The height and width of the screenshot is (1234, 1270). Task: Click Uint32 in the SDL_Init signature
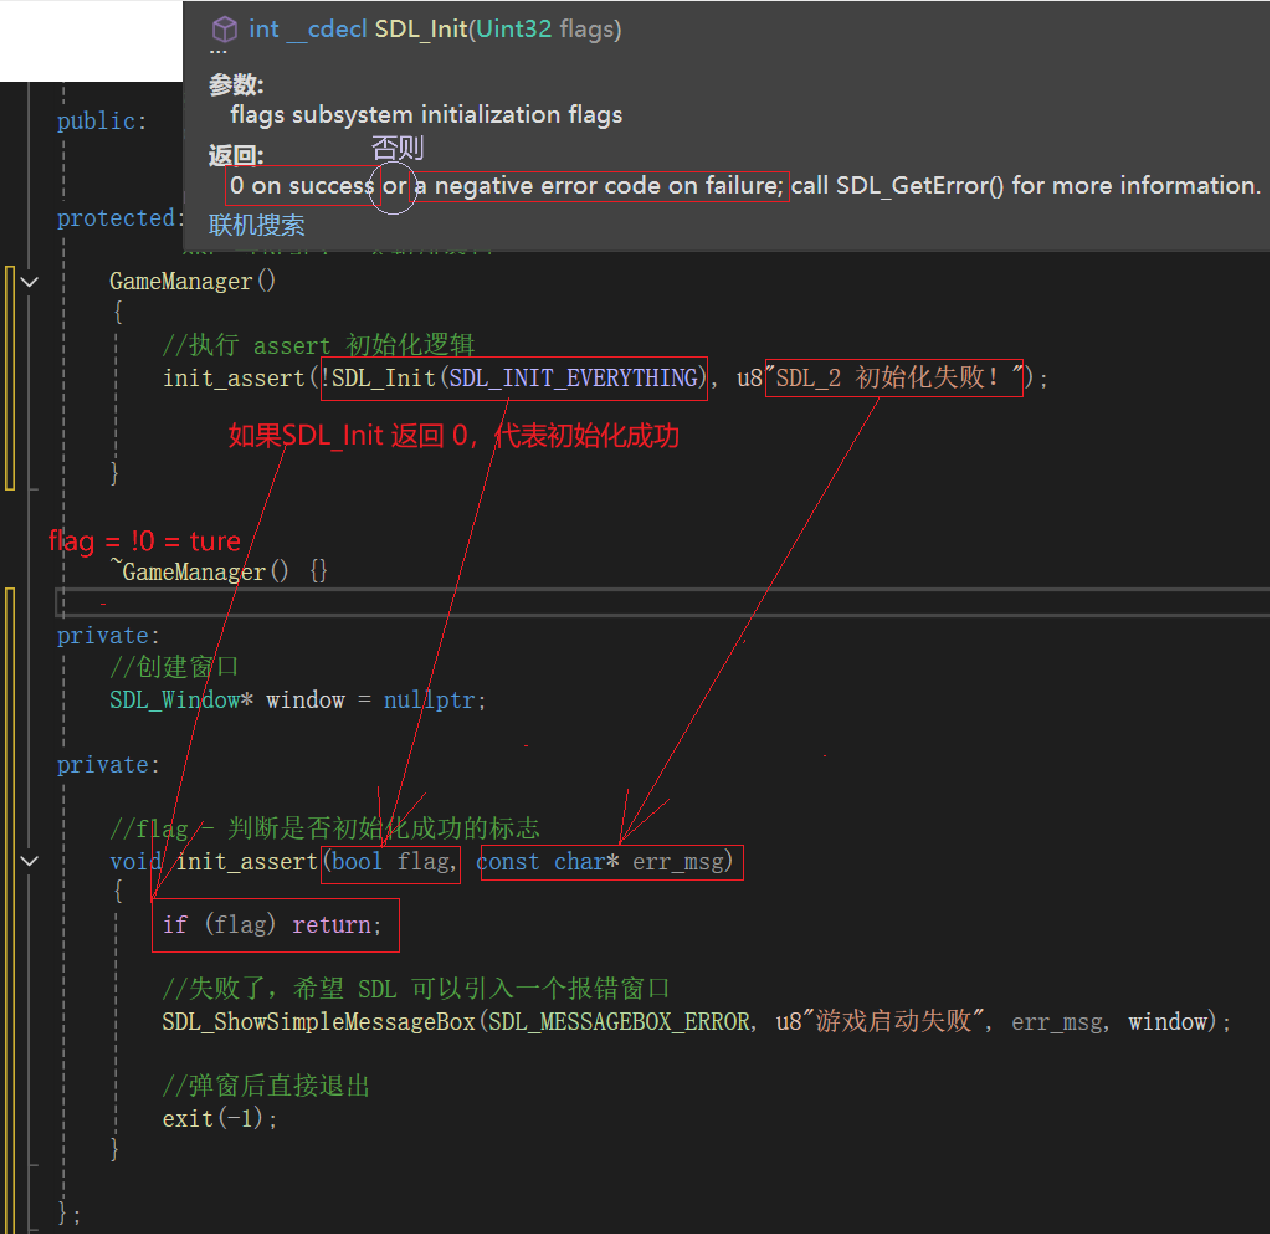[514, 29]
